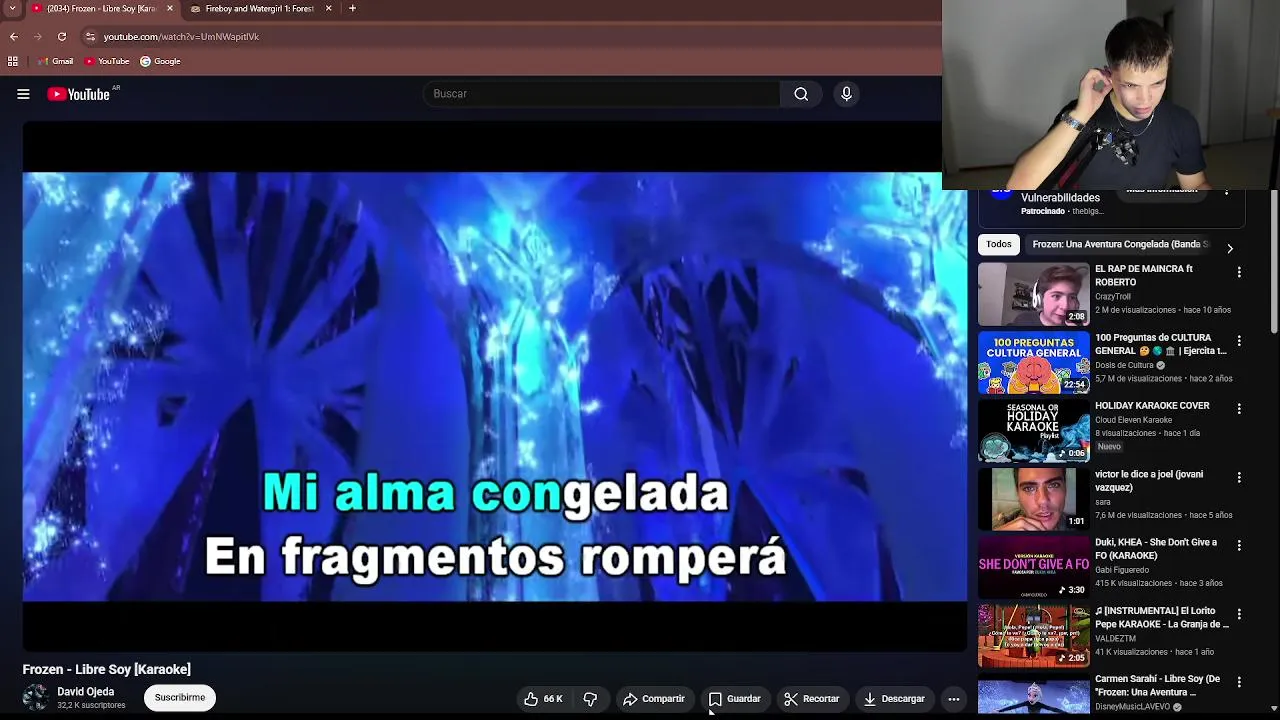The image size is (1280, 720).
Task: Click the karaoke video player
Action: tap(495, 387)
